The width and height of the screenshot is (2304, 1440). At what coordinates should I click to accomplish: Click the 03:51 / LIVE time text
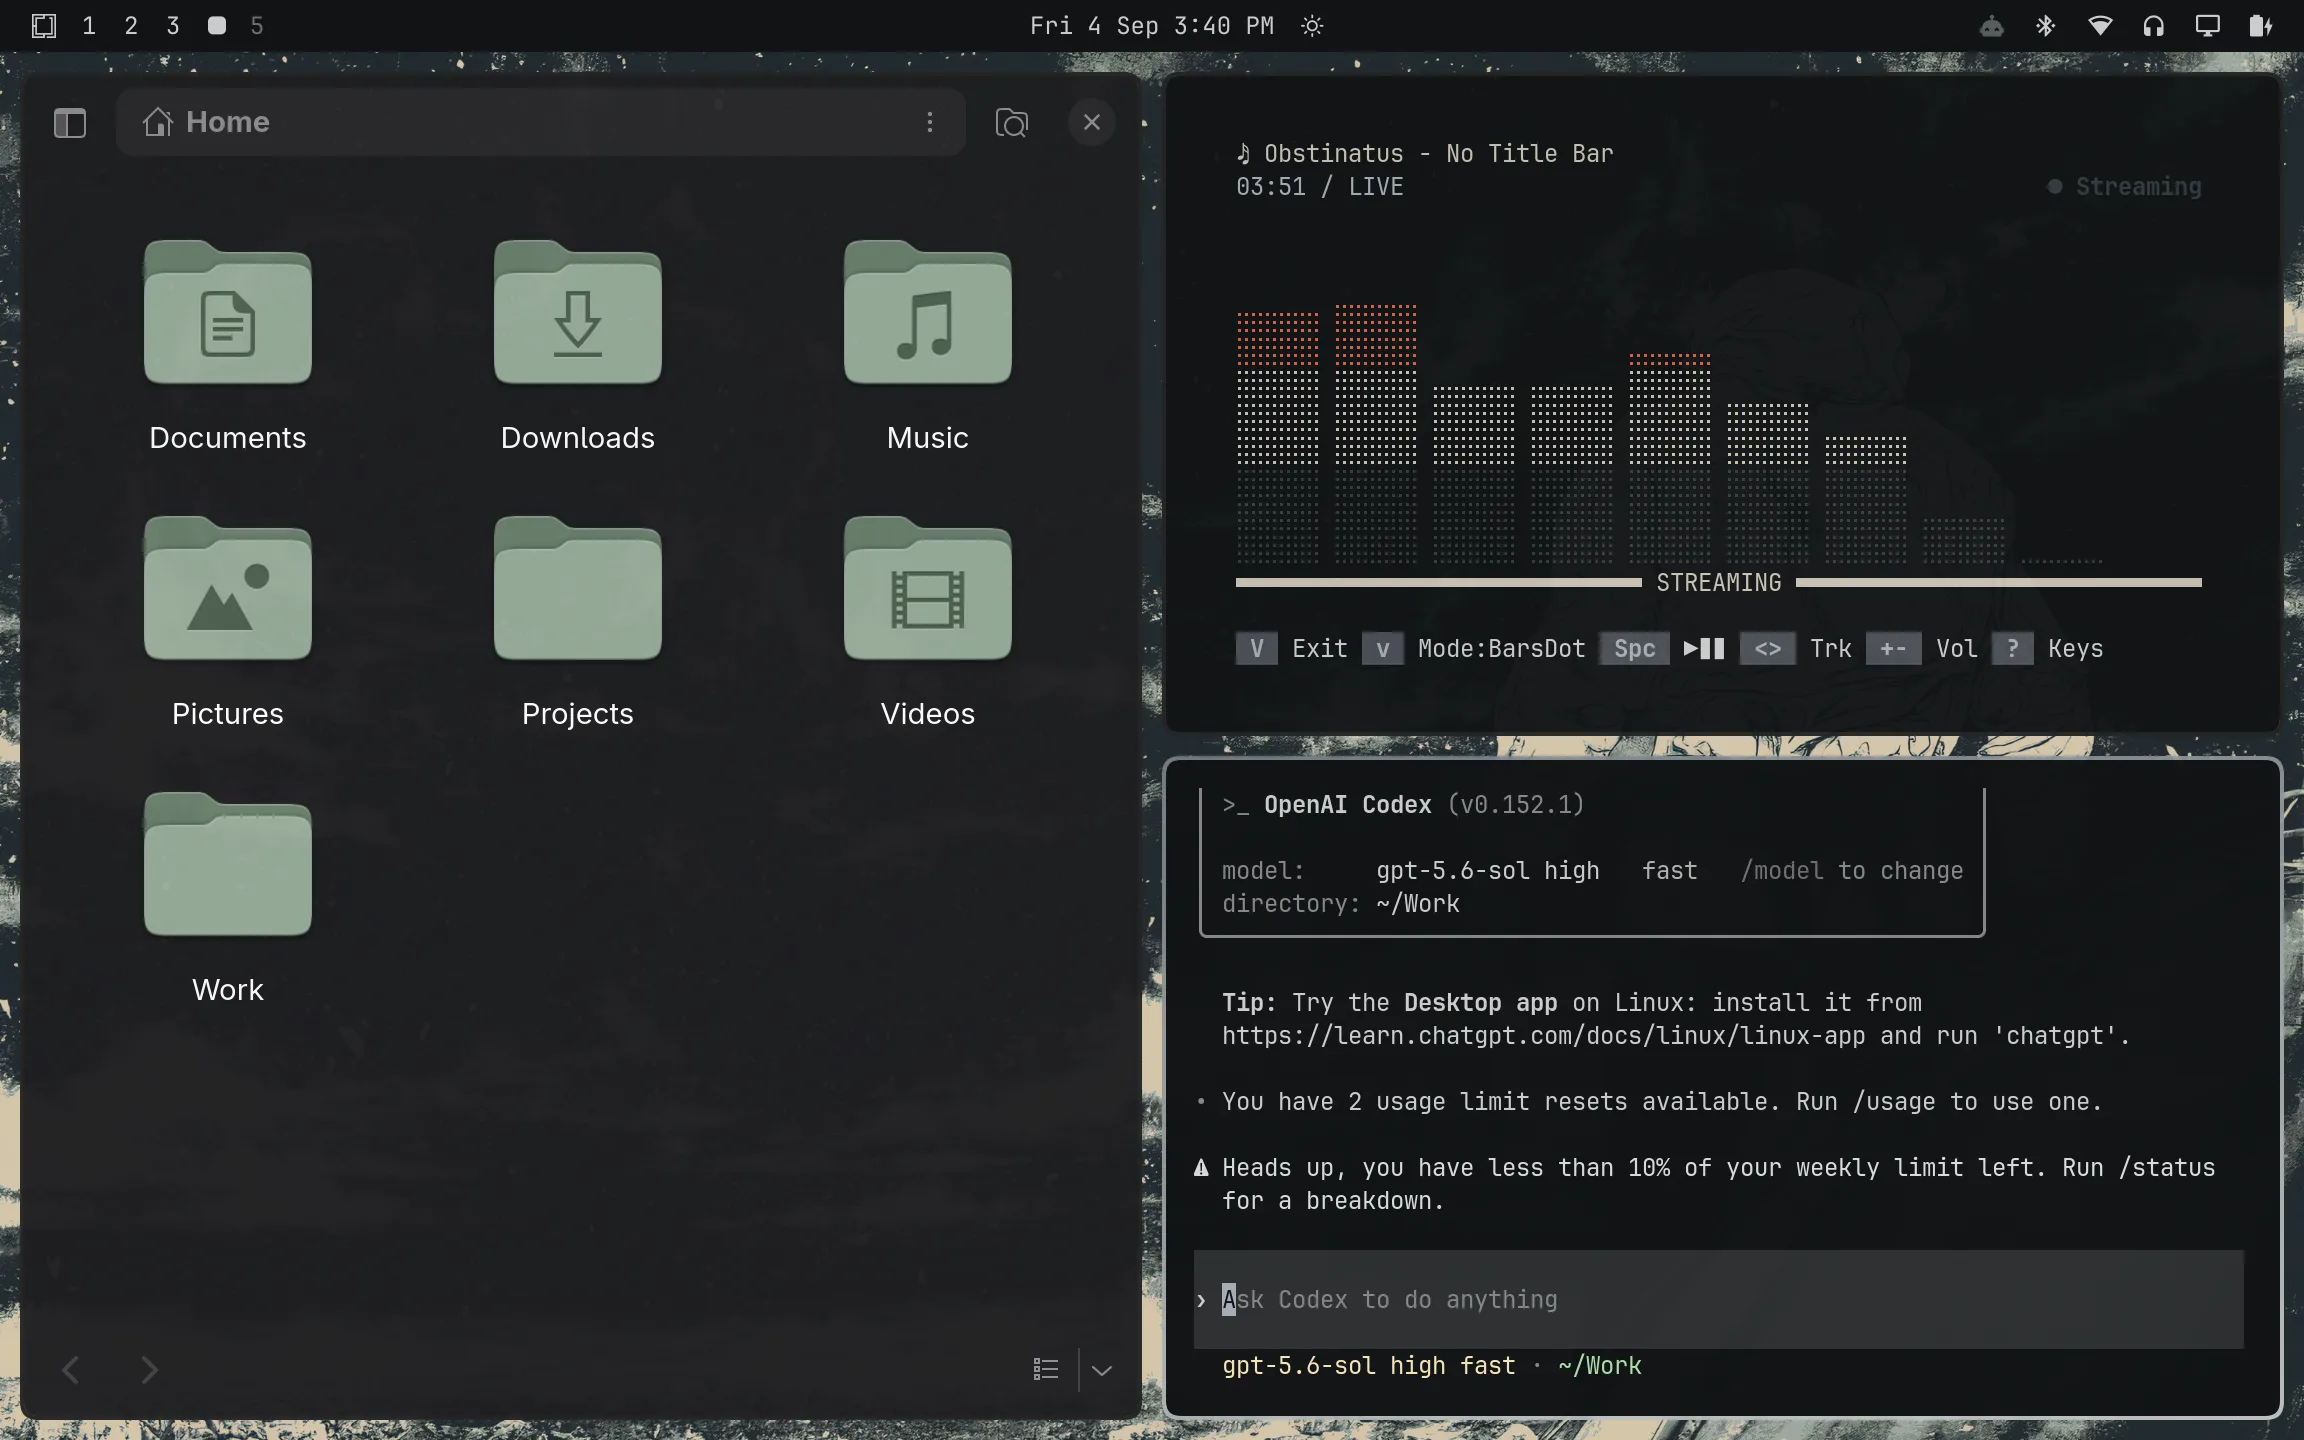1320,187
